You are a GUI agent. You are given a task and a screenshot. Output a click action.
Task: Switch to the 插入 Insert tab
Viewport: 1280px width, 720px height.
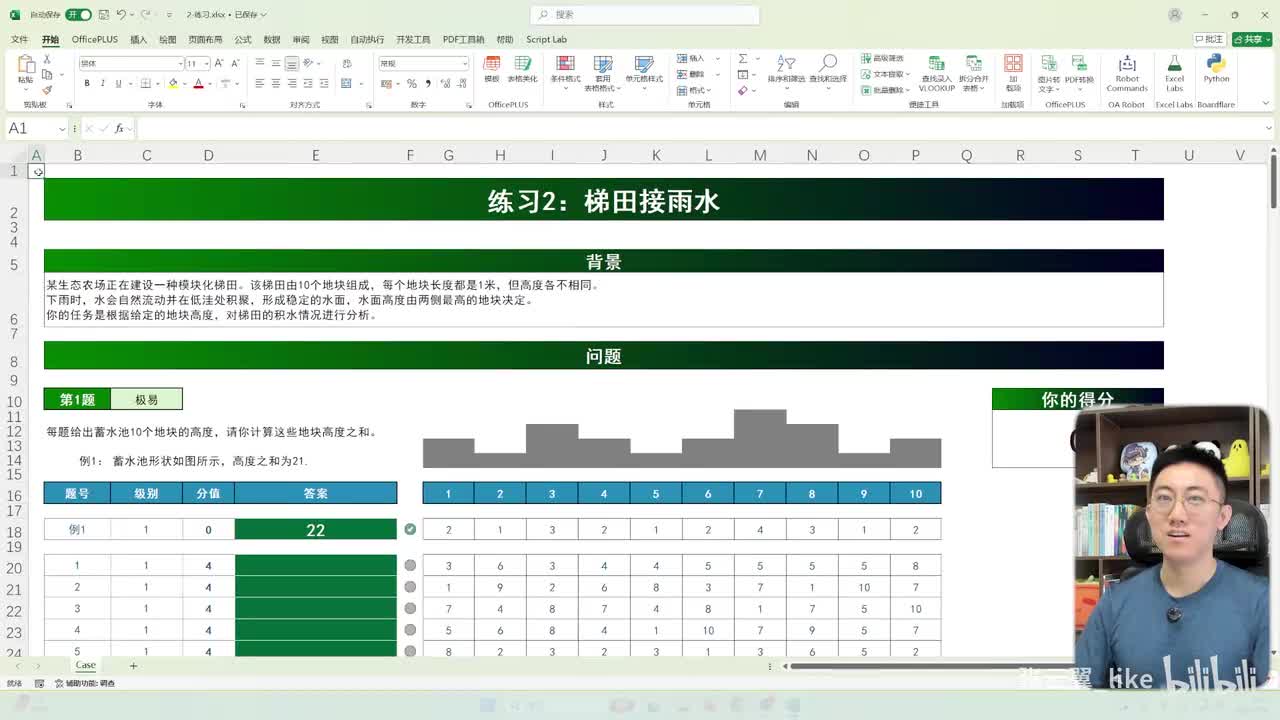point(138,39)
